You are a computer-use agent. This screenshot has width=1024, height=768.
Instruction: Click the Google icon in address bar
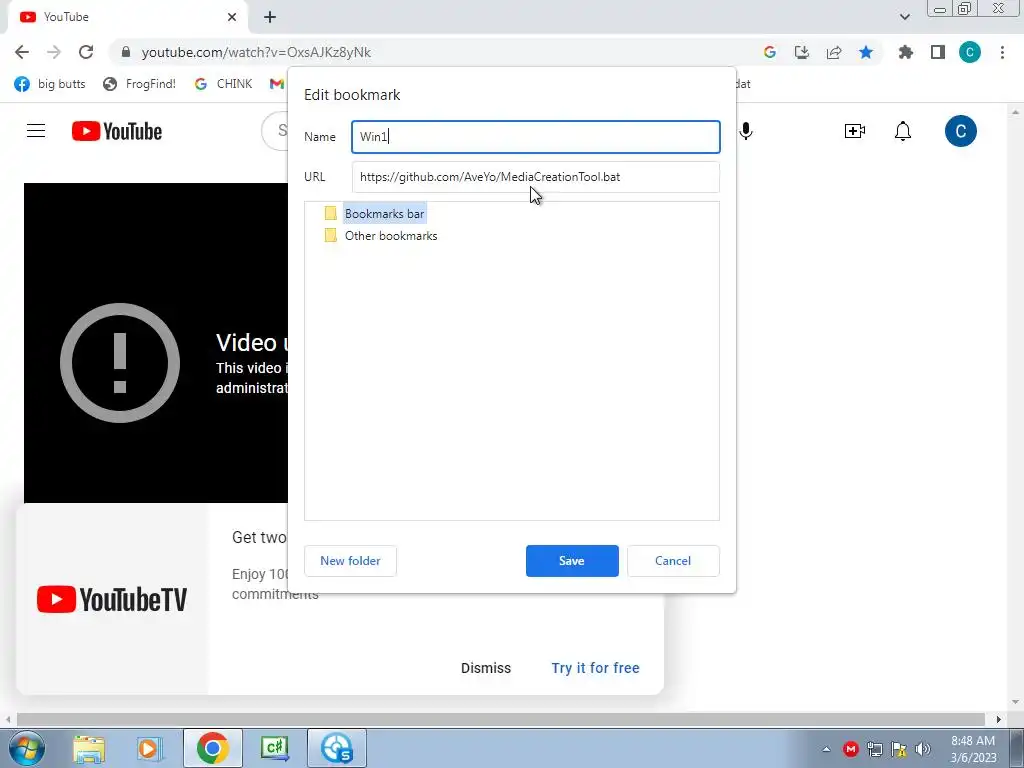coord(770,52)
